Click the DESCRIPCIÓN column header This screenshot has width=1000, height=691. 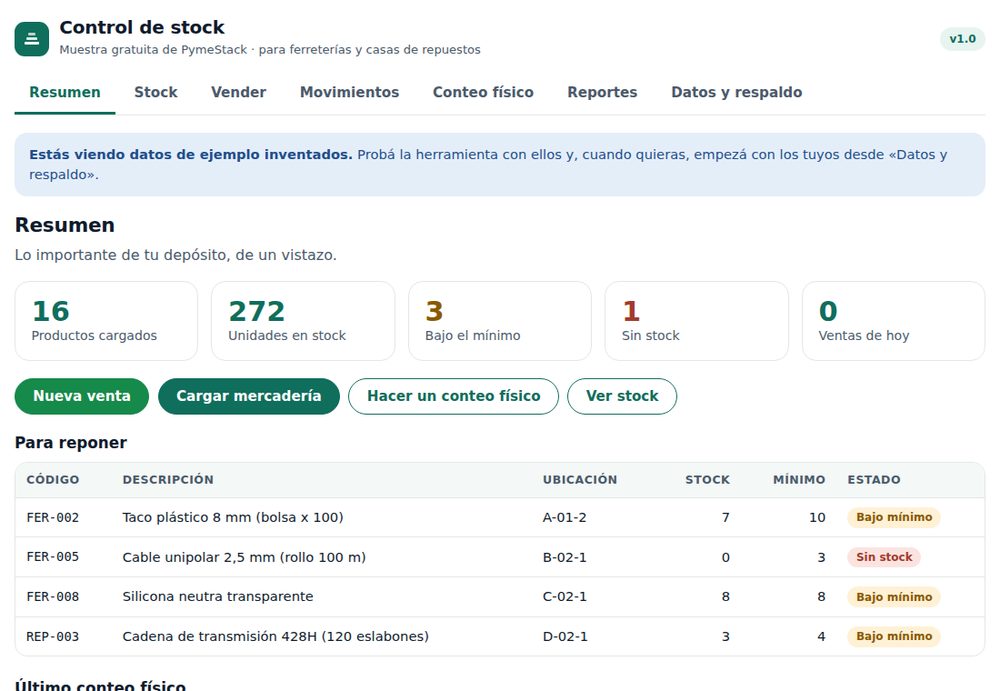click(x=168, y=480)
